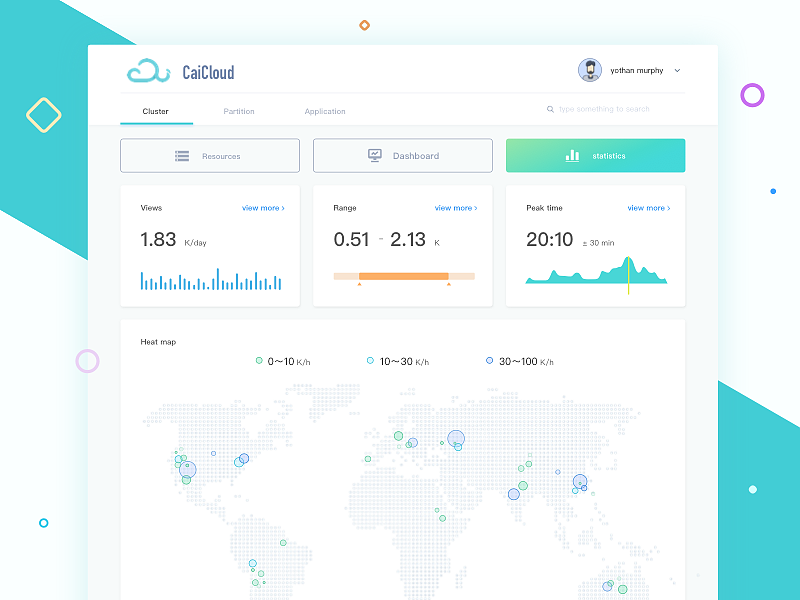Click the '1.83' views value

(158, 239)
